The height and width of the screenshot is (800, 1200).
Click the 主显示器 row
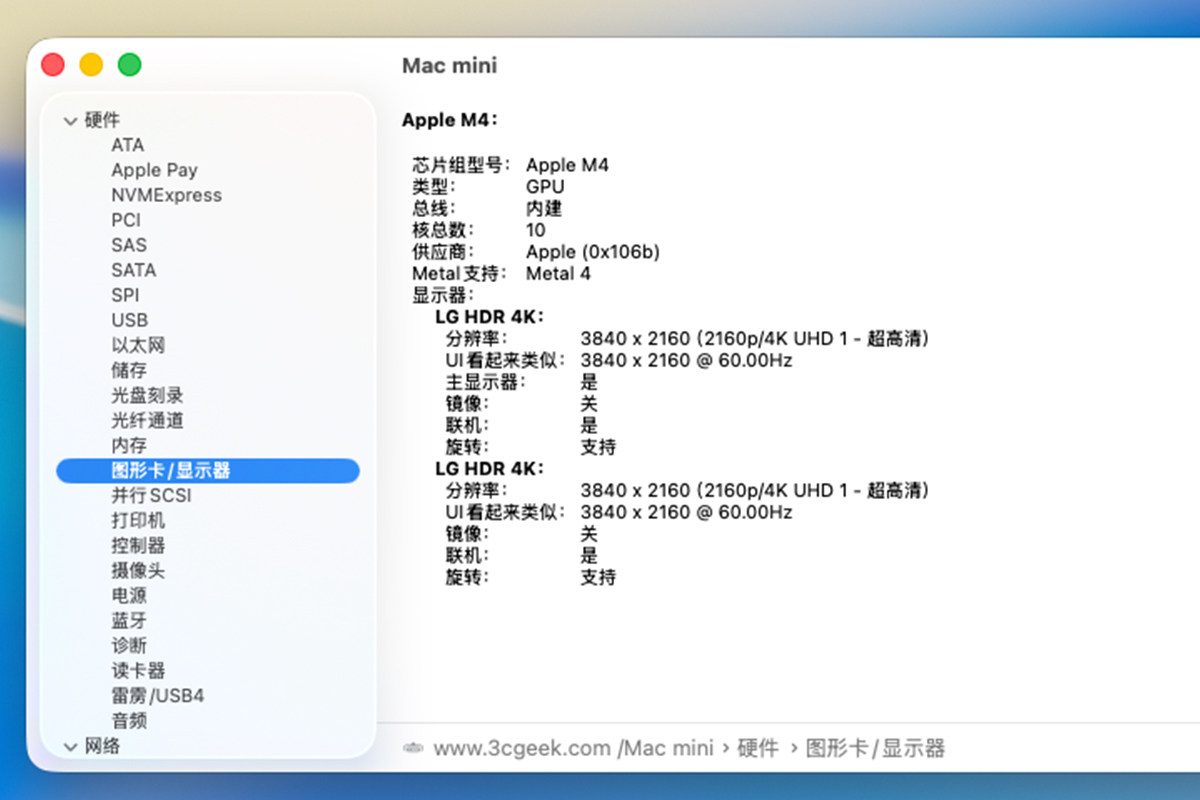coord(521,382)
